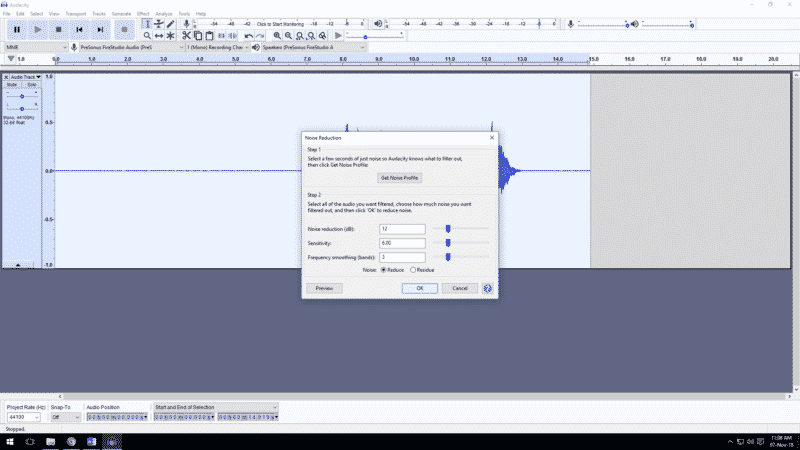The height and width of the screenshot is (450, 800).
Task: Select the Residue radio option
Action: coord(412,270)
